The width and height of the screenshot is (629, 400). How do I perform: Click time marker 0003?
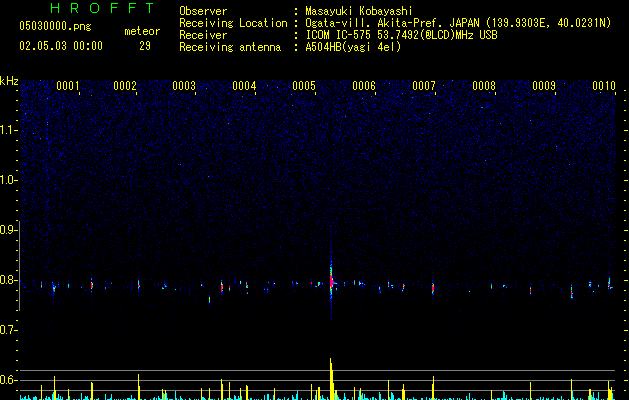tap(184, 85)
